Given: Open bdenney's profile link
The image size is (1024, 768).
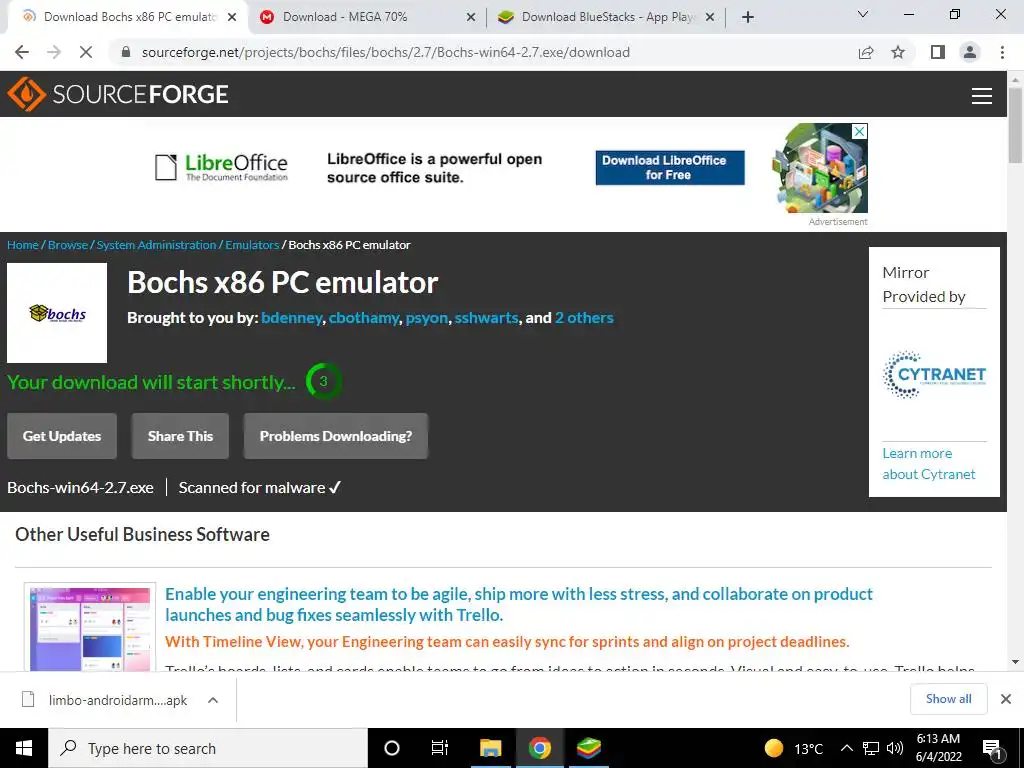Looking at the screenshot, I should 291,318.
